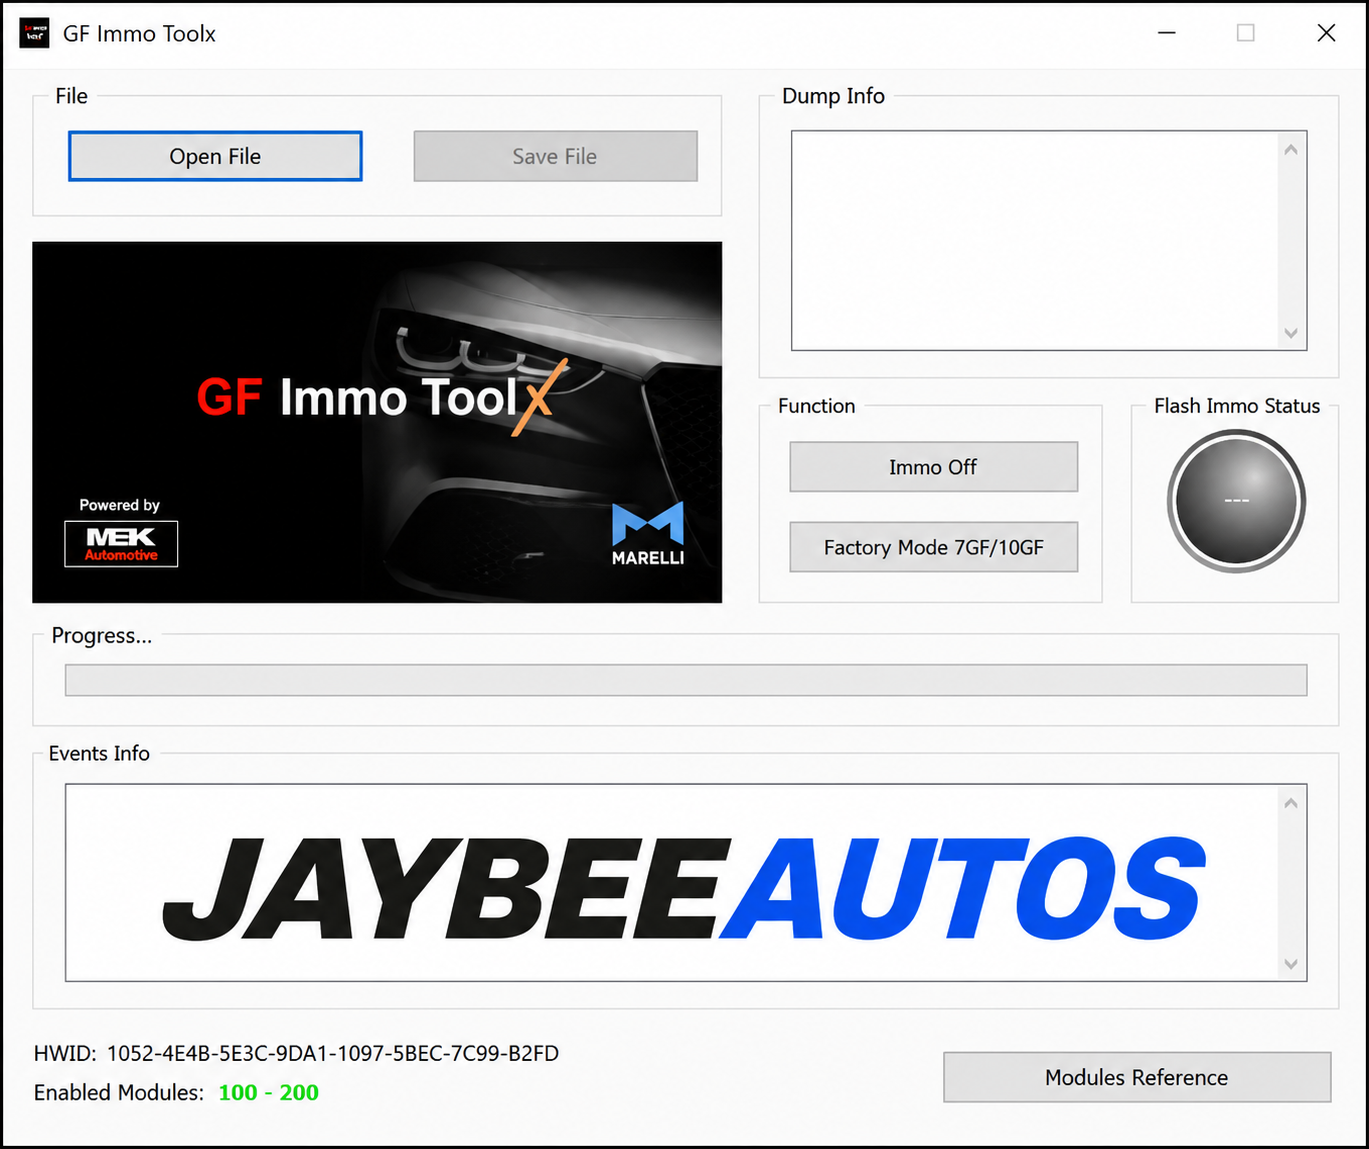Click inside the Dump Info text box
The height and width of the screenshot is (1149, 1369).
[1036, 241]
